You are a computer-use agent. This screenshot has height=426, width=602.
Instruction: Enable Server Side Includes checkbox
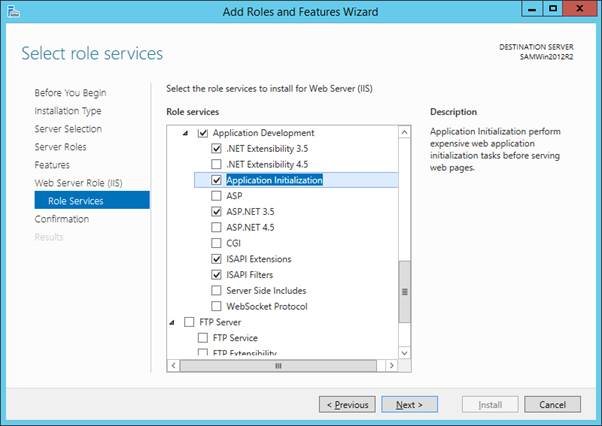(217, 291)
